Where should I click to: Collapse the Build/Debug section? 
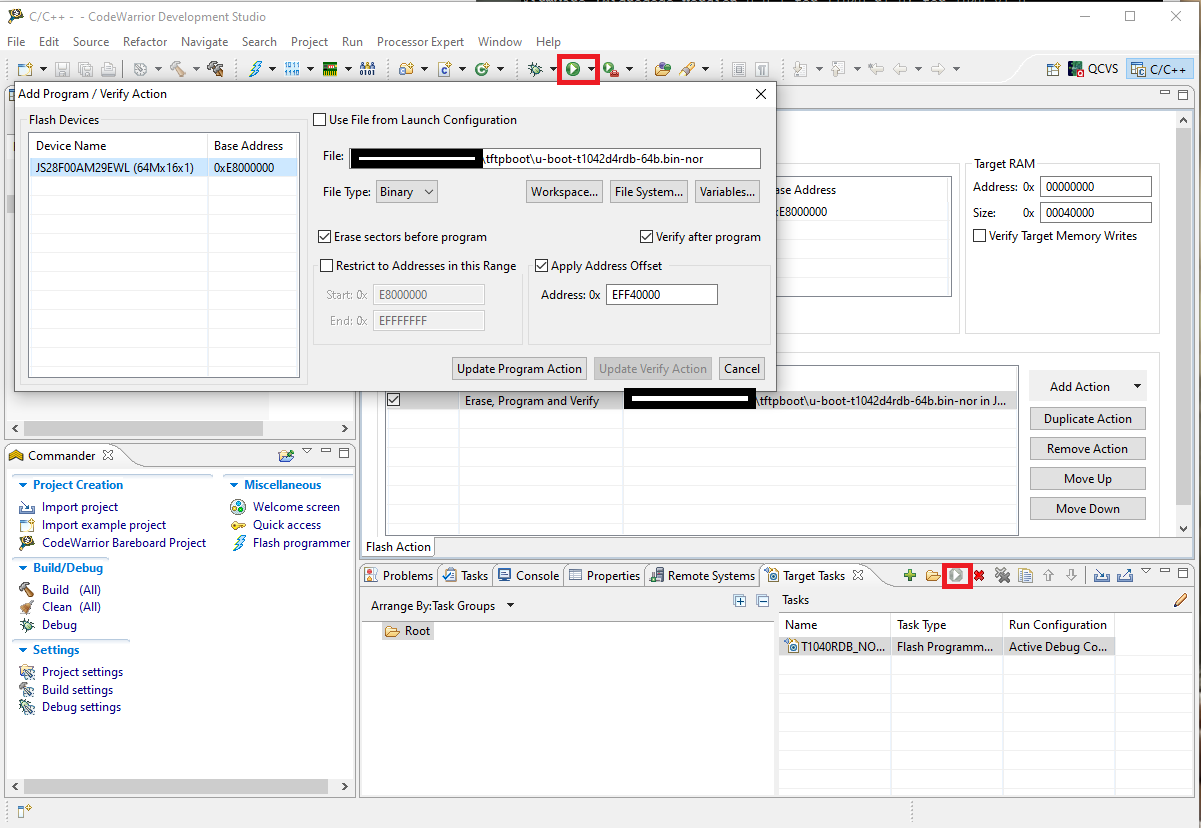coord(23,568)
